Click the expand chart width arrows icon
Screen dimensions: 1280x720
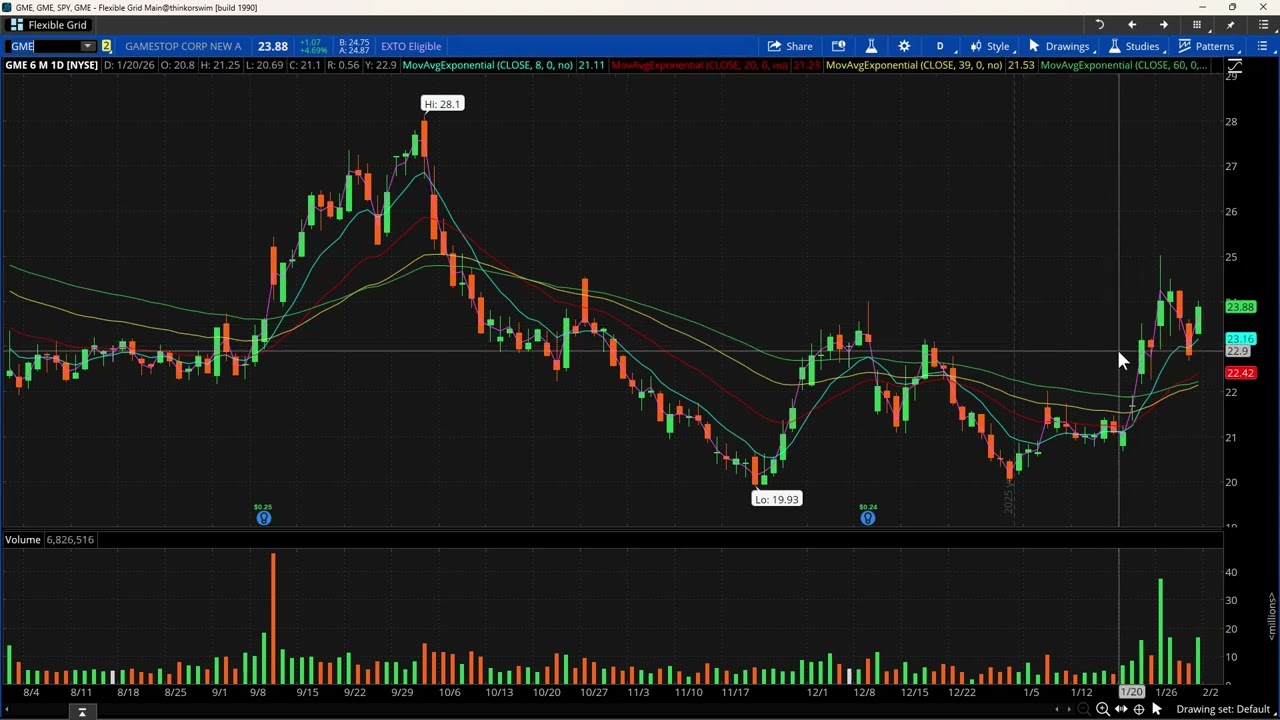tap(1121, 710)
